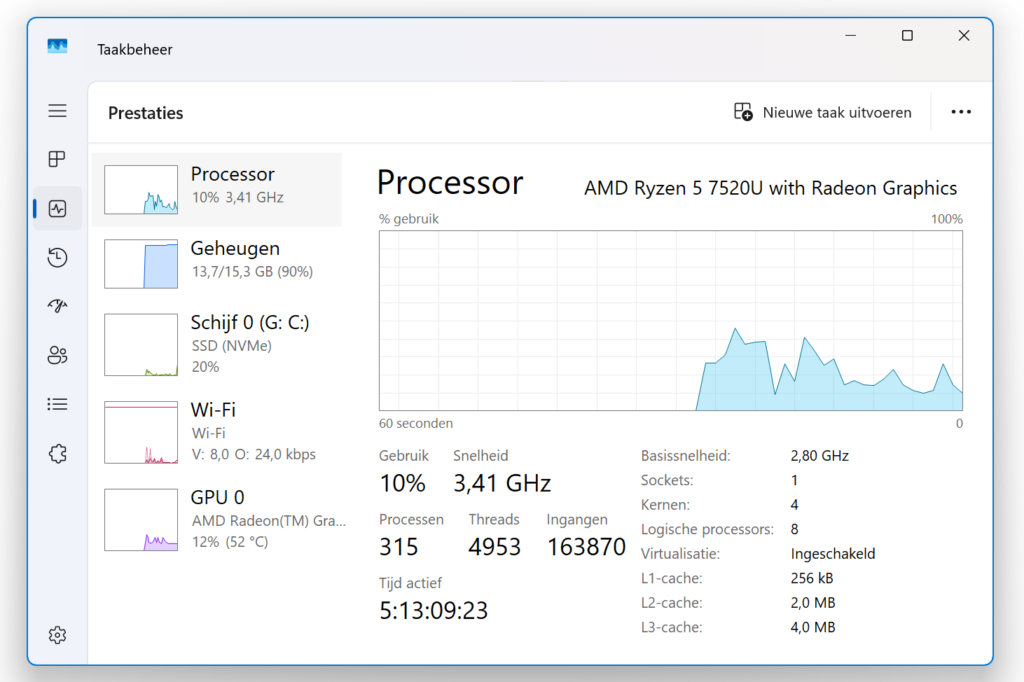The image size is (1024, 682).
Task: Click the uptime value 5:13:09:23
Action: click(434, 611)
